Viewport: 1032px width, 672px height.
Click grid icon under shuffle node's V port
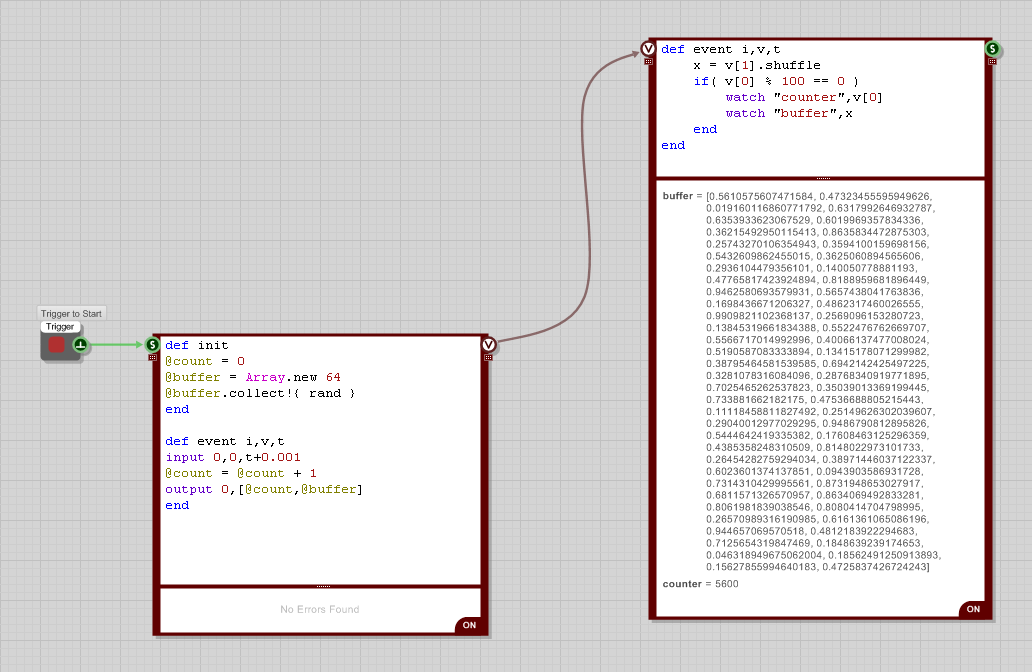click(x=648, y=62)
